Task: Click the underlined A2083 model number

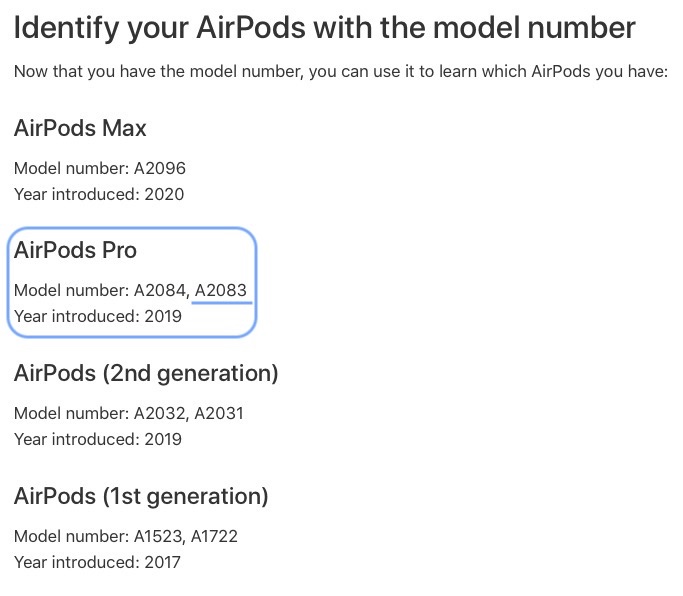Action: pos(220,291)
